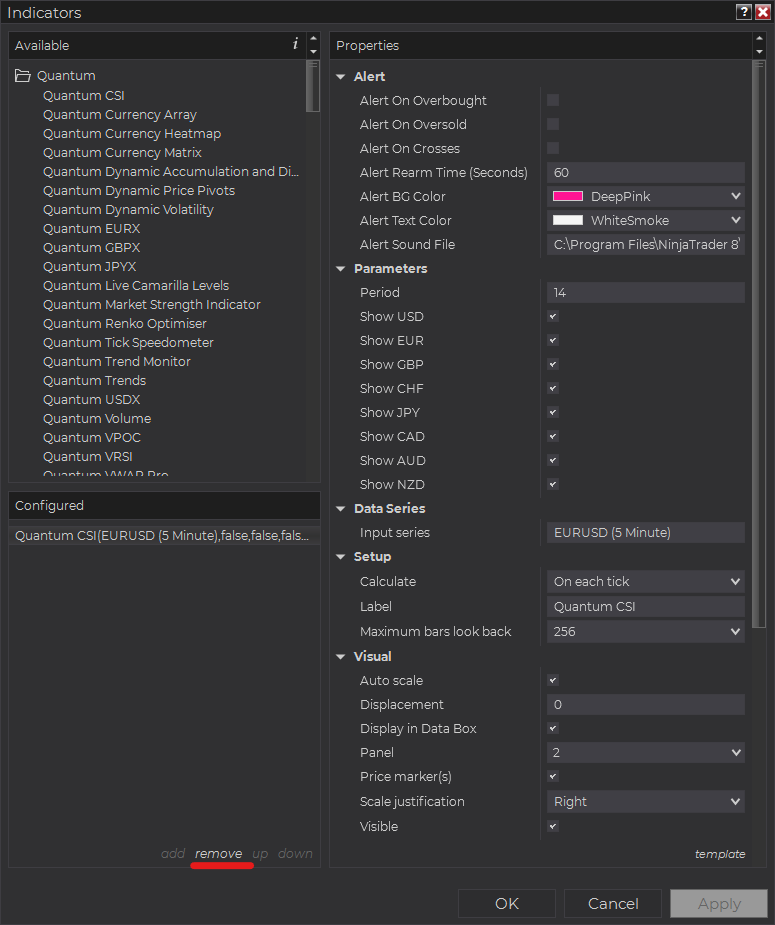Click down arrow in Properties panel header
The height and width of the screenshot is (925, 775).
(759, 51)
